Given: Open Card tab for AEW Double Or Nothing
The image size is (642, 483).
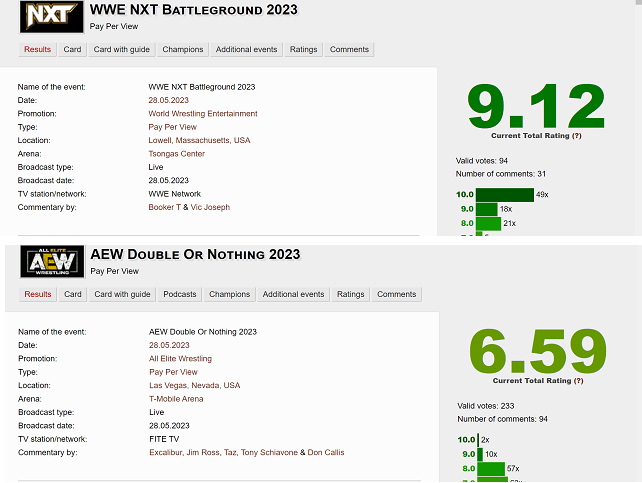Looking at the screenshot, I should pos(72,294).
